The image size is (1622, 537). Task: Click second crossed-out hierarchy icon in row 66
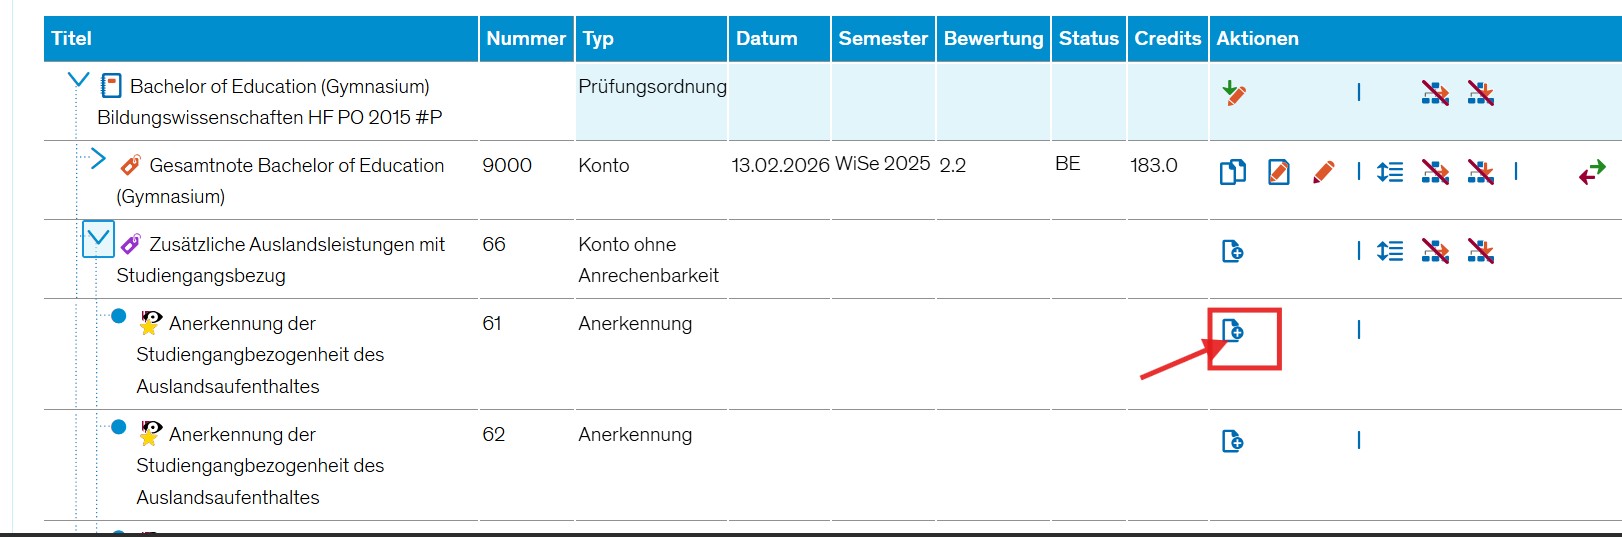point(1480,251)
